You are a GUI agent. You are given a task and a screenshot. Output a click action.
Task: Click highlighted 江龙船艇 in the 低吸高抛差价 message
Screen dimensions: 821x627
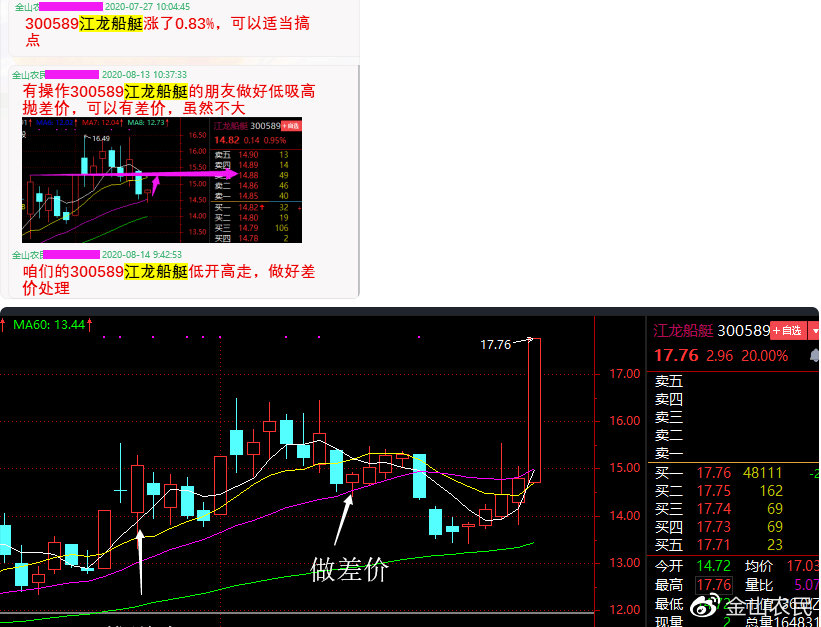click(156, 92)
